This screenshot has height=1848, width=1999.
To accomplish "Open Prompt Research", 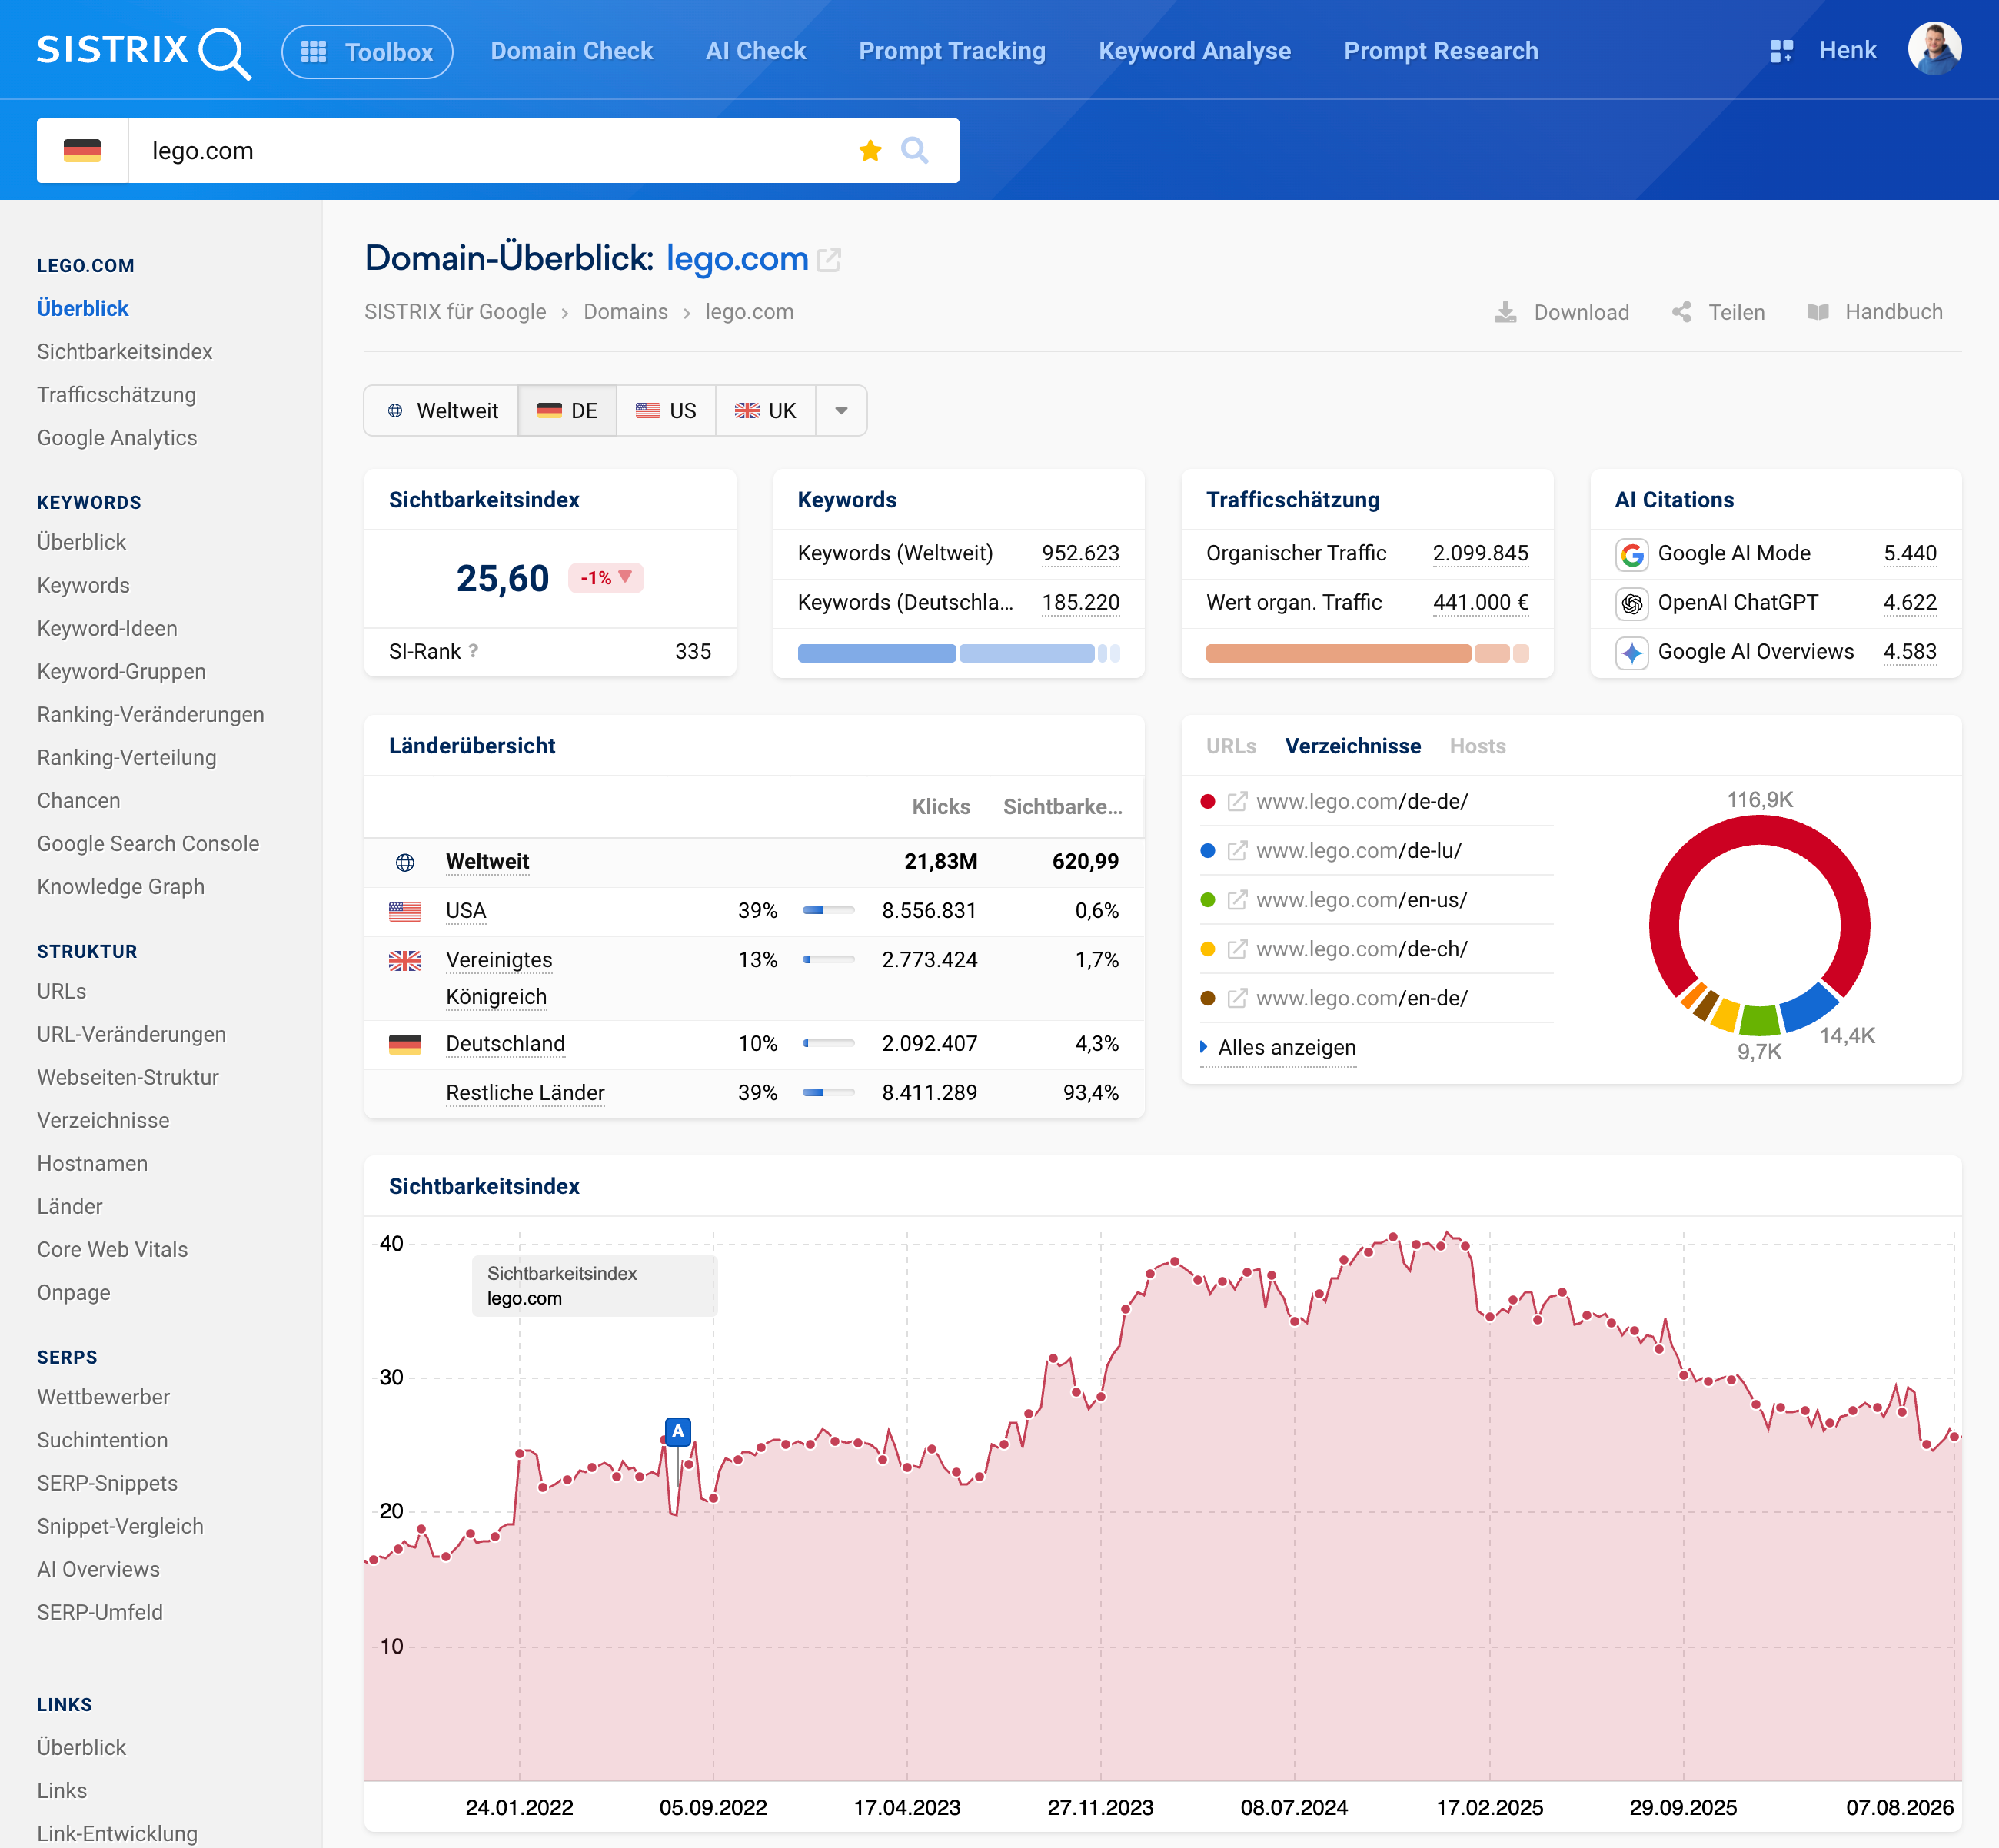I will 1440,51.
